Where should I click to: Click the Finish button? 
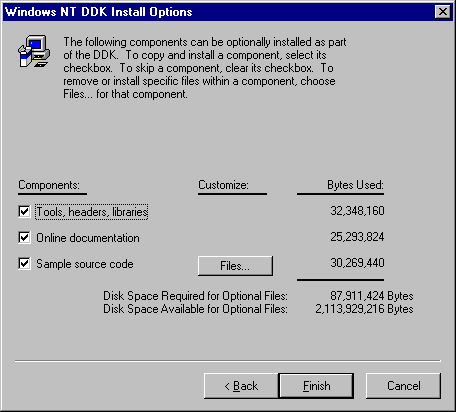(316, 386)
